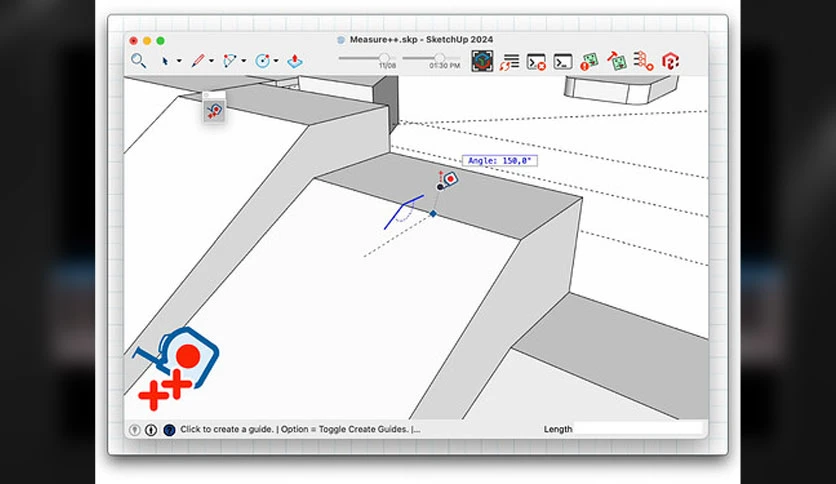
Task: Click the Angle: 150,0° label
Action: click(x=500, y=160)
